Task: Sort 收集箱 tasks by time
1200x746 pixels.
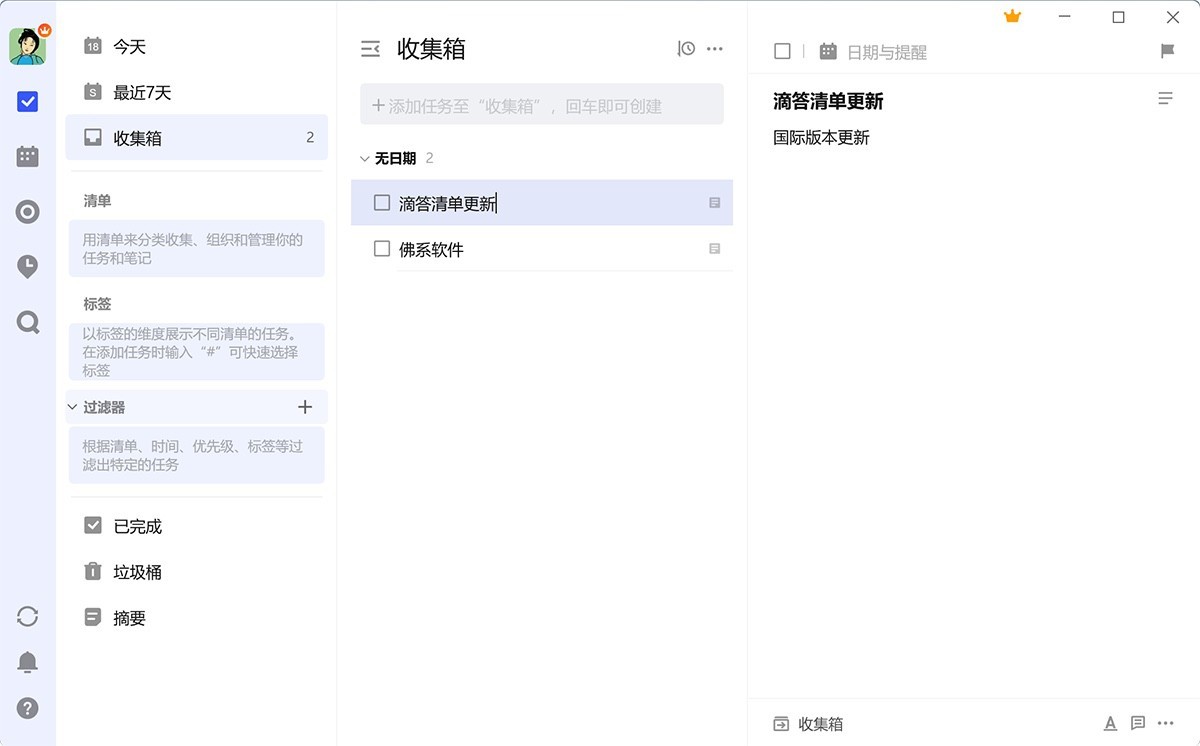Action: 685,48
